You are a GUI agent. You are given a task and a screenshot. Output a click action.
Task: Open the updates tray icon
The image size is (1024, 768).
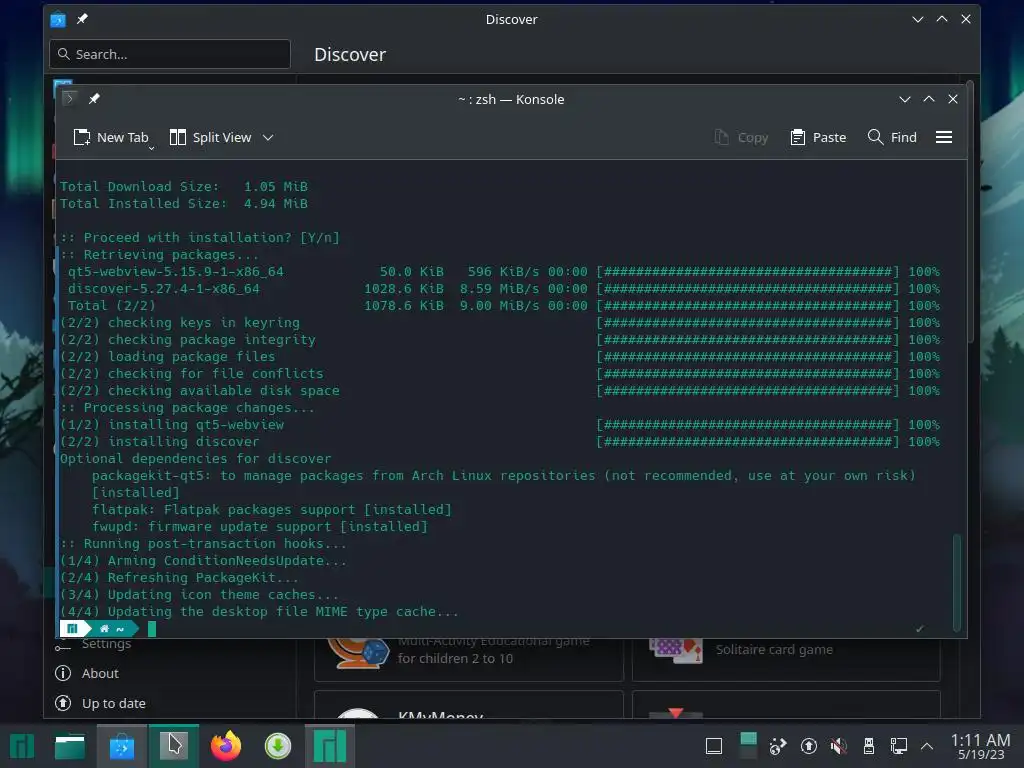click(808, 746)
